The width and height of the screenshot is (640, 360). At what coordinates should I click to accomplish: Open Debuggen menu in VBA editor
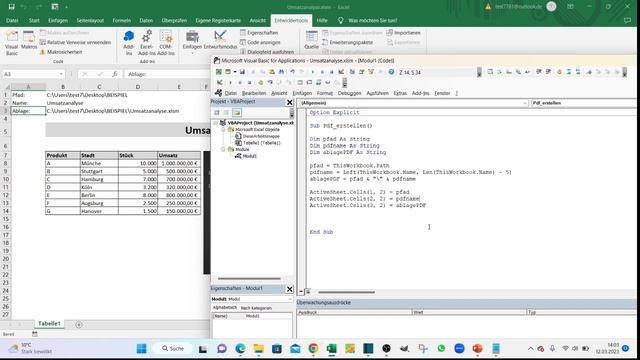pos(349,93)
